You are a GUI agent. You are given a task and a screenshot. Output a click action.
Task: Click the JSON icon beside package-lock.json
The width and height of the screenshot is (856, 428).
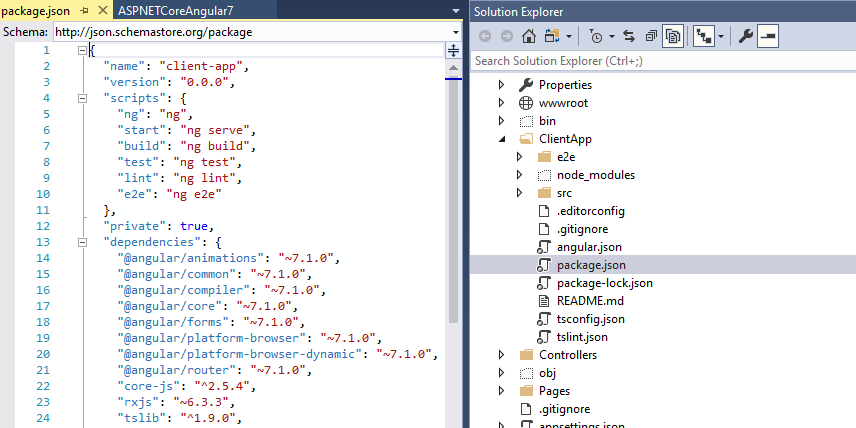coord(543,283)
